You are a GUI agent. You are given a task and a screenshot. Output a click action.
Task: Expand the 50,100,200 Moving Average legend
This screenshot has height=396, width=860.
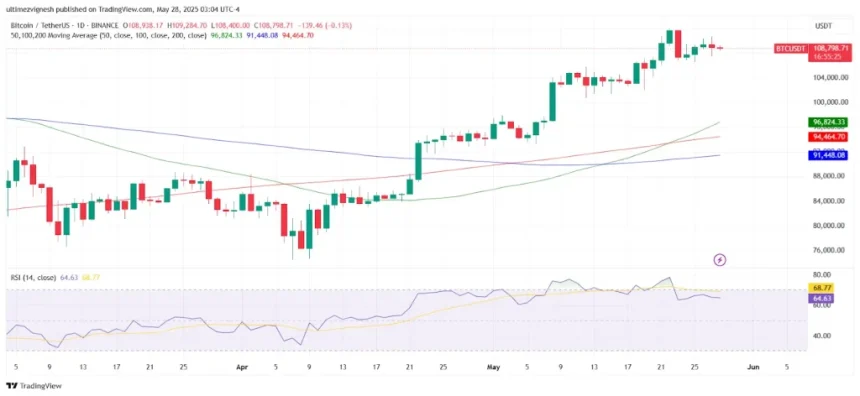[x=108, y=35]
